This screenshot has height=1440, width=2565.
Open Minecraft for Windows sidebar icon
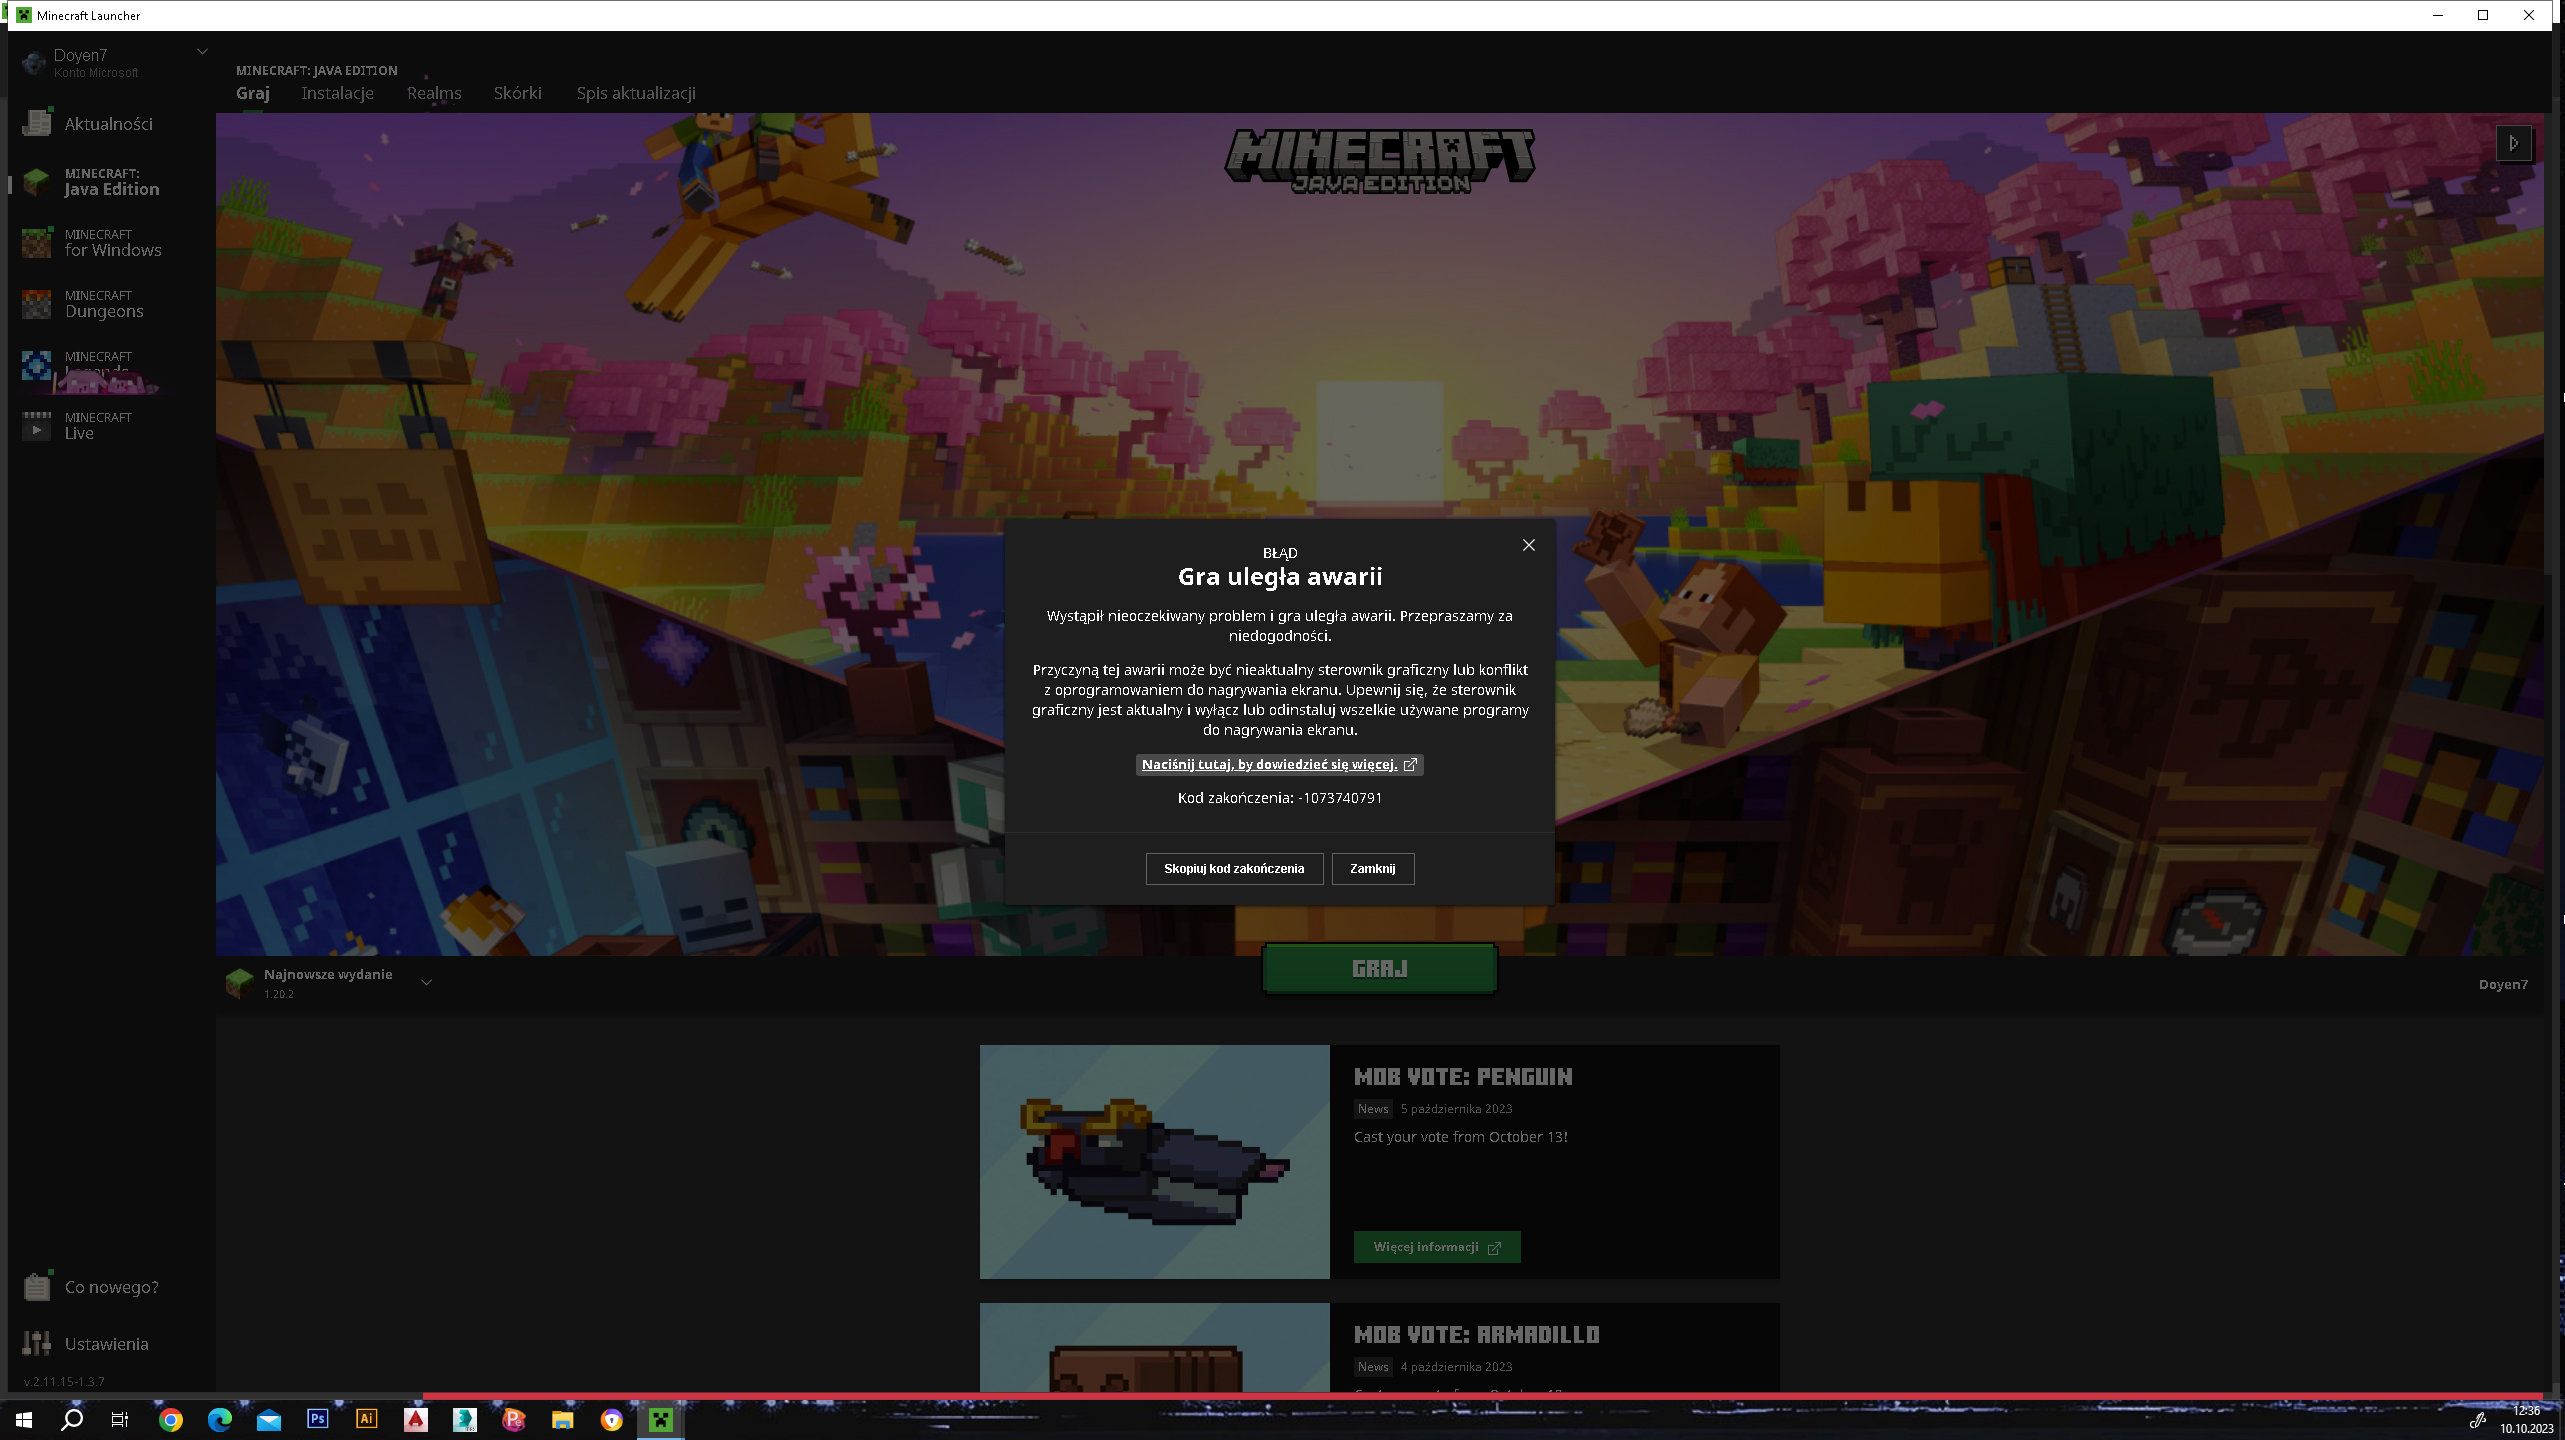click(37, 243)
